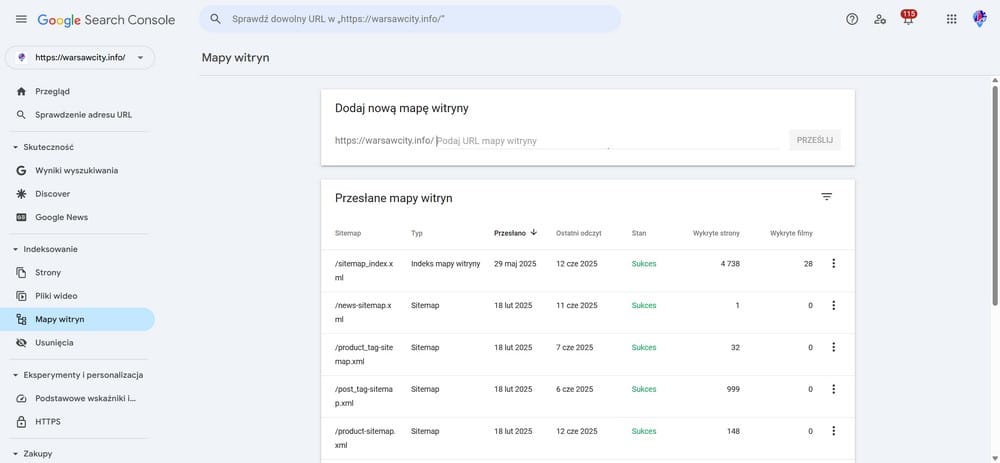Viewport: 1000px width, 463px height.
Task: Click the Pliki wideo icon
Action: (22, 296)
